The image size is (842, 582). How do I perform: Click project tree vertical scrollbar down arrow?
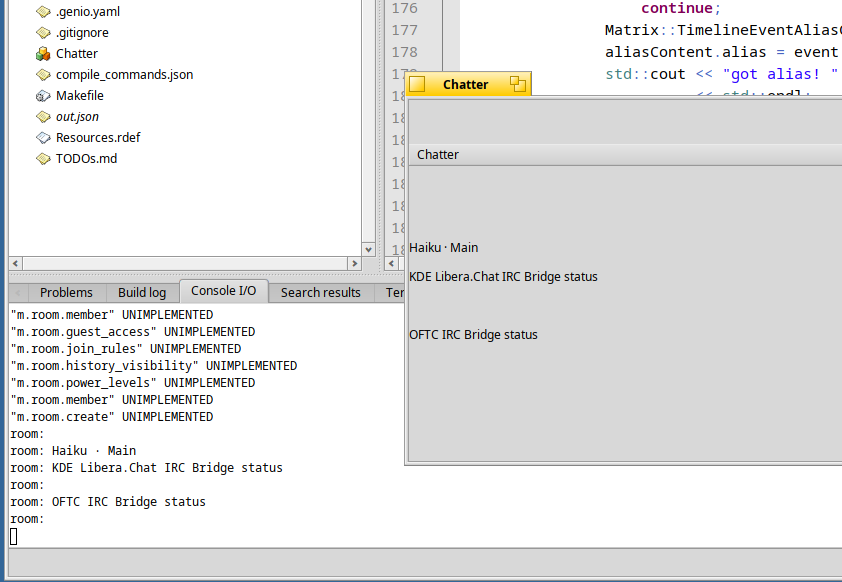coord(368,249)
